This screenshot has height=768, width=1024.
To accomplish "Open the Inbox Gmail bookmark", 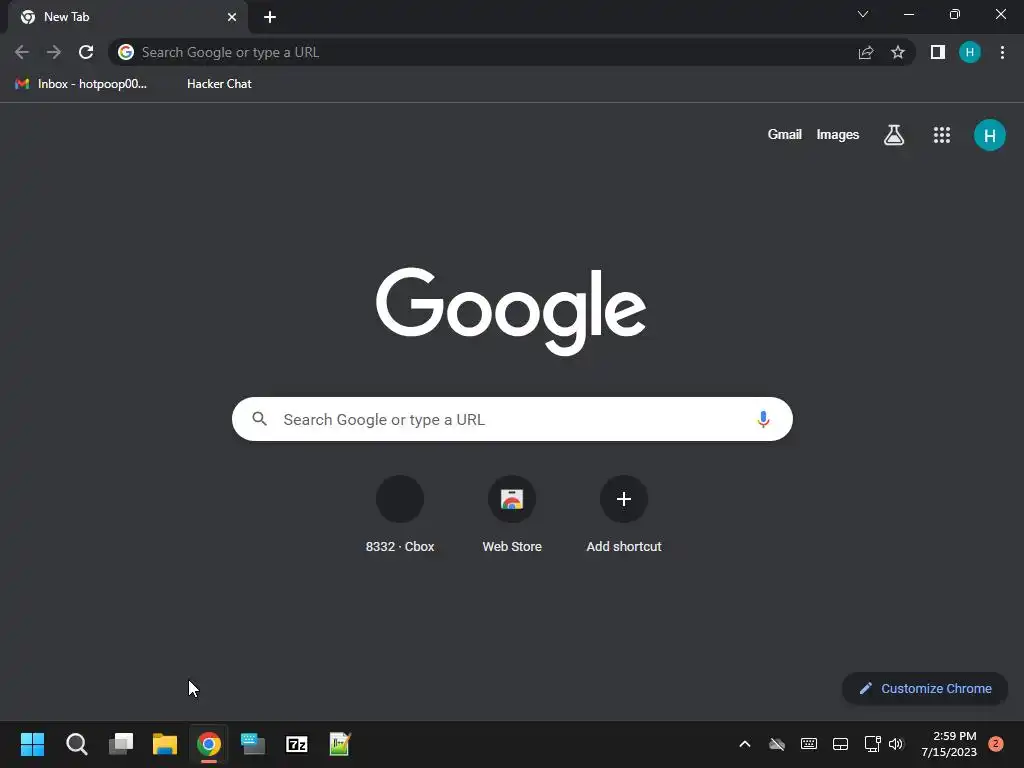I will pos(81,84).
